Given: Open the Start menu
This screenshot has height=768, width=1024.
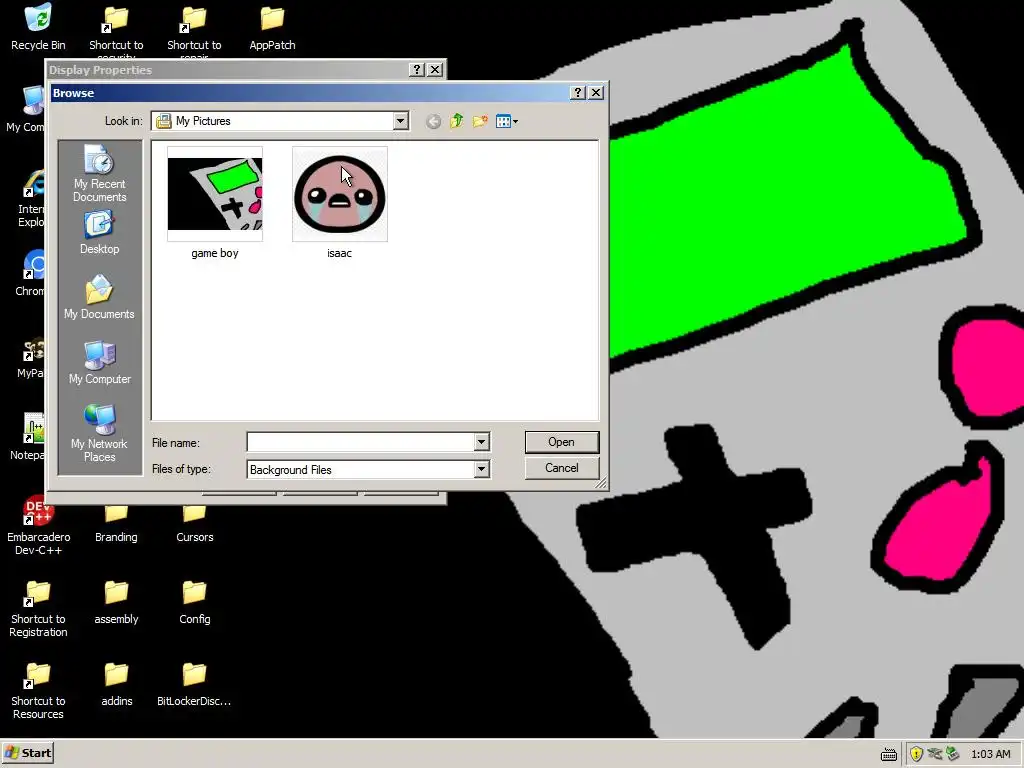Looking at the screenshot, I should (27, 753).
